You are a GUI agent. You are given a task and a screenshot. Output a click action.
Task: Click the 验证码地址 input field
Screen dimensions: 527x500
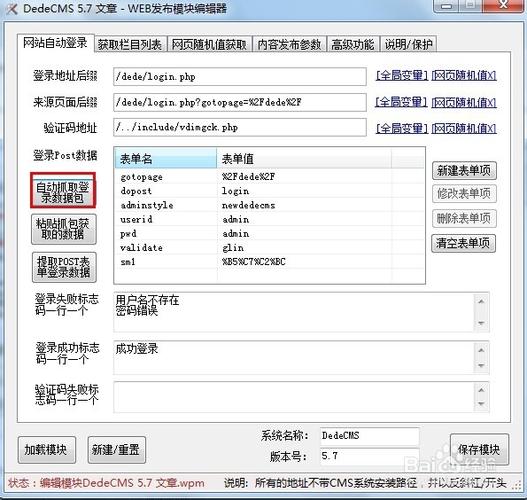[x=240, y=127]
